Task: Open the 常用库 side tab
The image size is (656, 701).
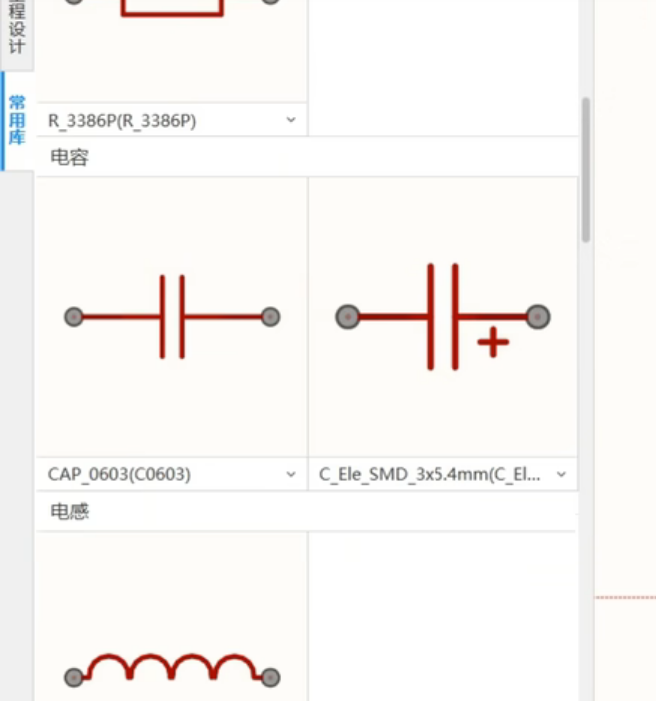Action: click(17, 120)
